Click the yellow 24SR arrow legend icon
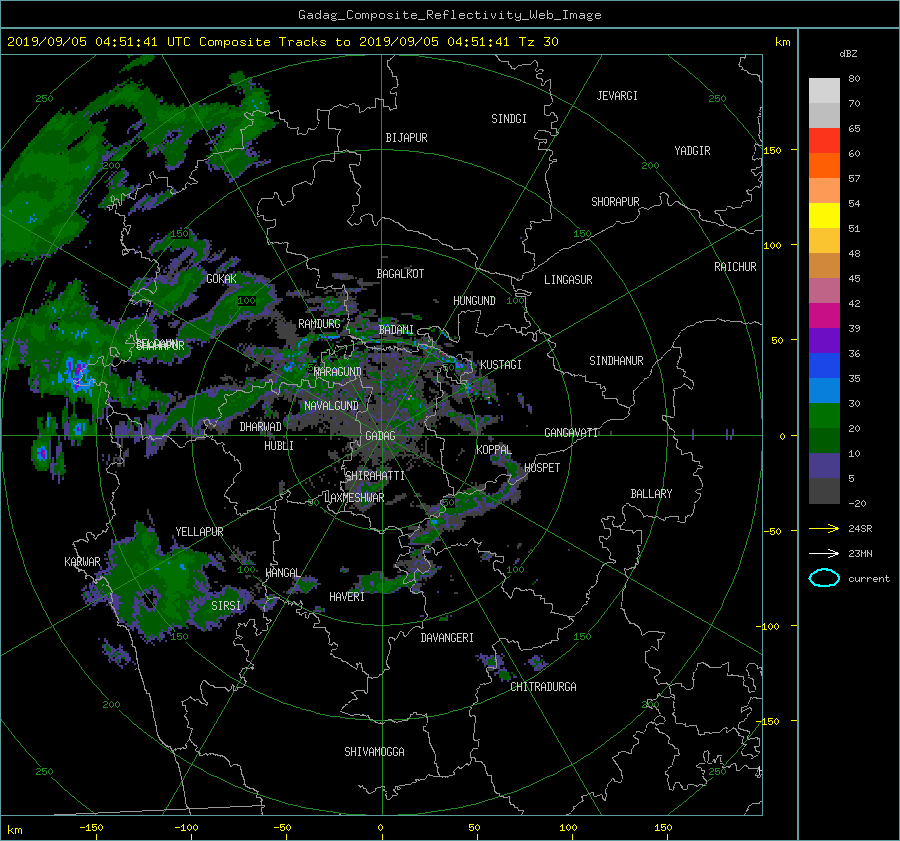Viewport: 900px width, 841px height. (x=824, y=528)
